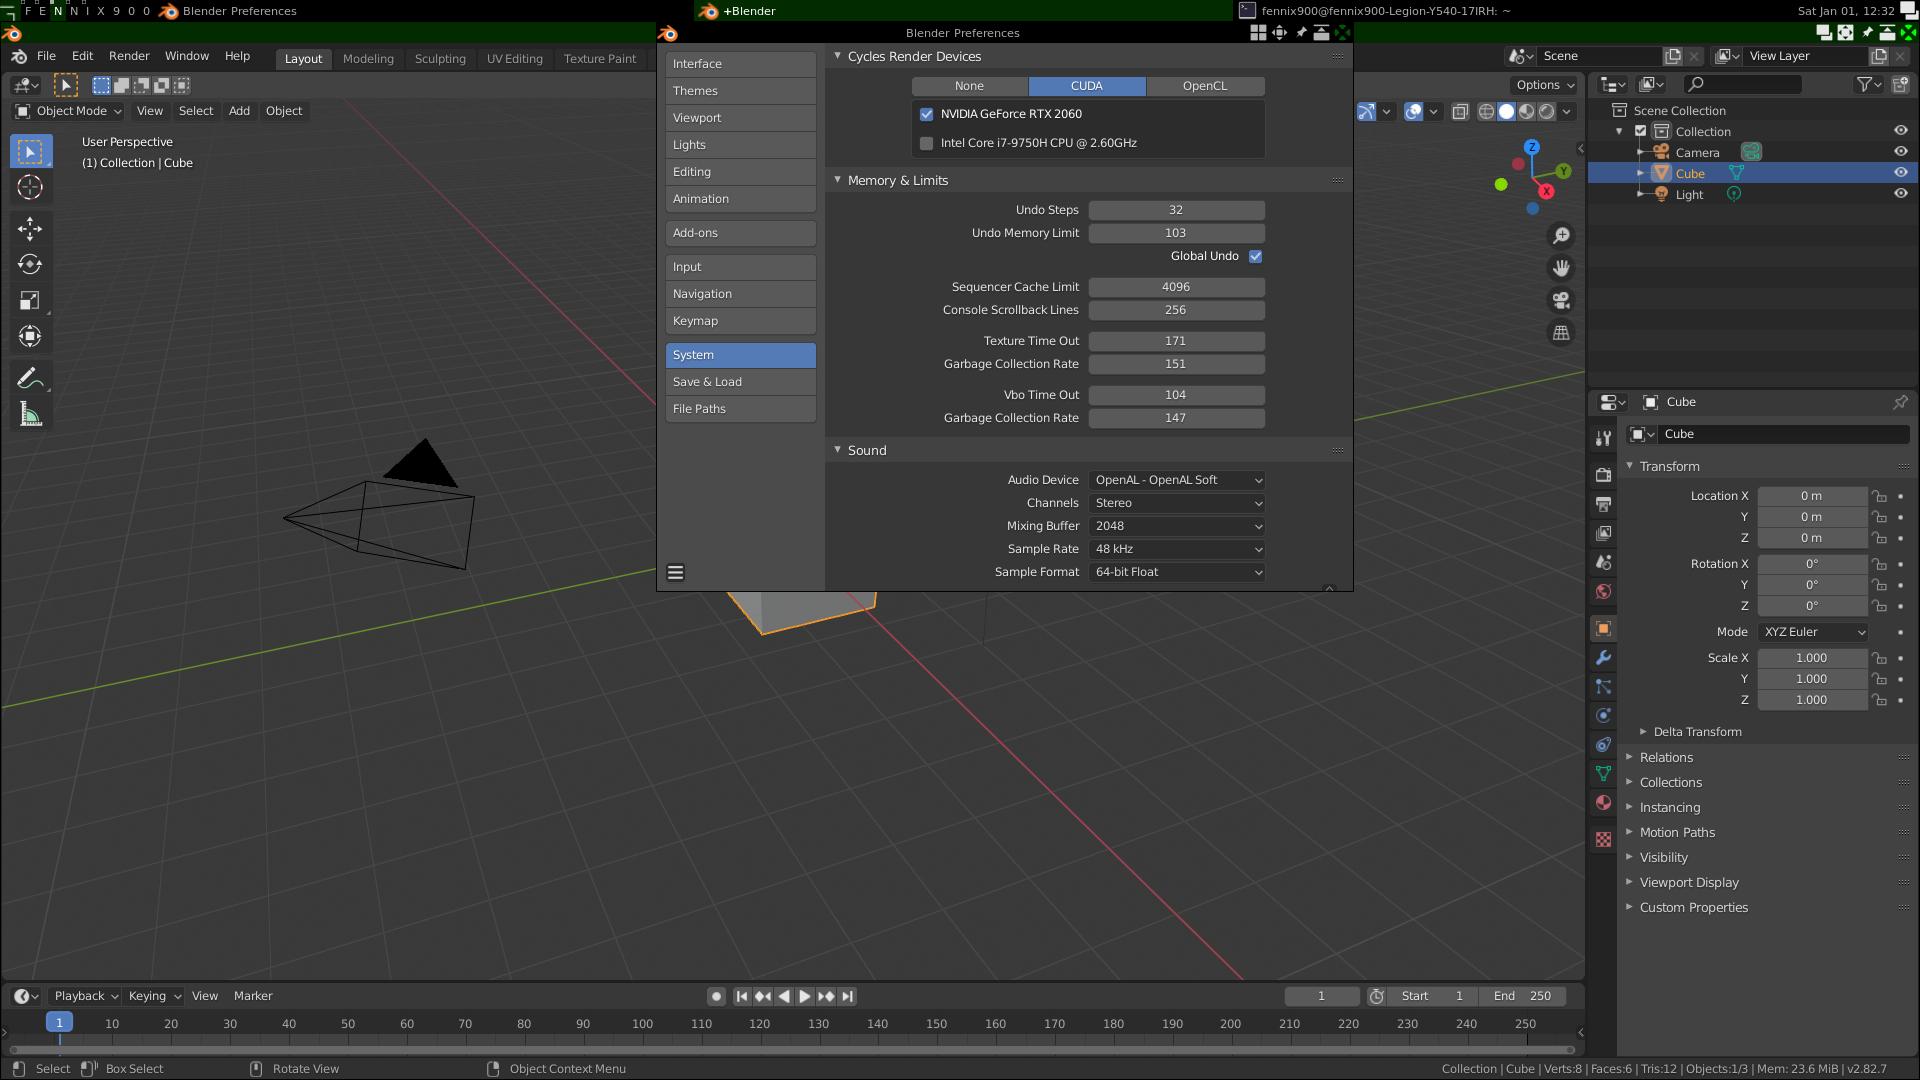
Task: Click the timeline Play button
Action: (804, 996)
